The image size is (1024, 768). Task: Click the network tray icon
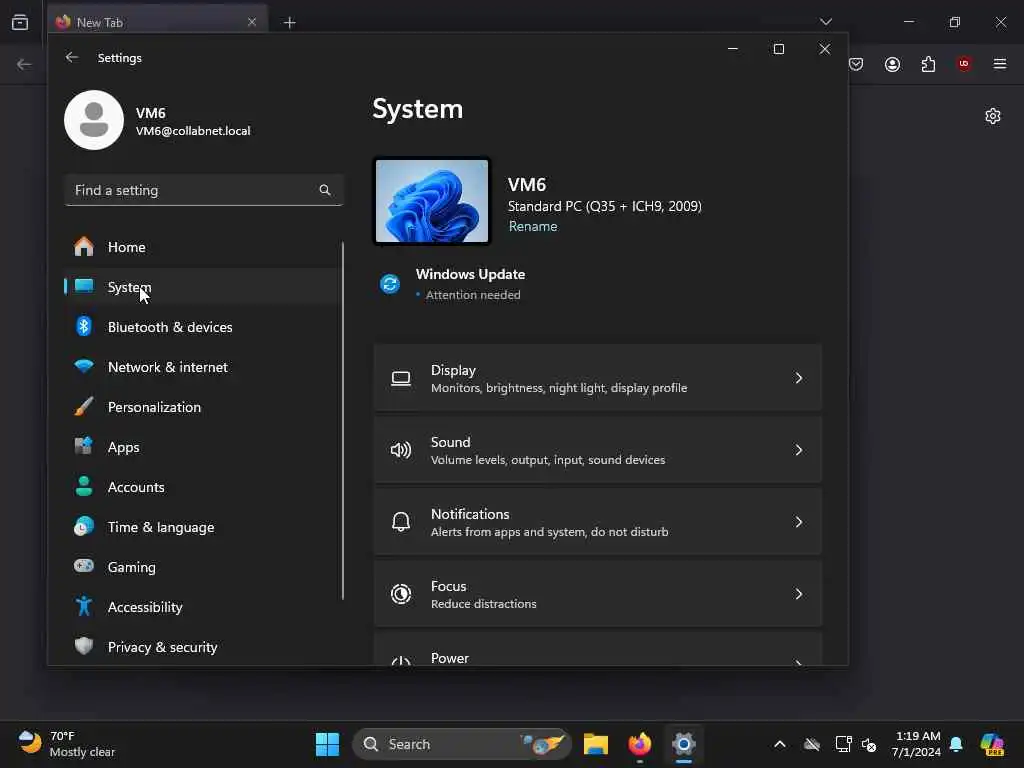pos(843,744)
